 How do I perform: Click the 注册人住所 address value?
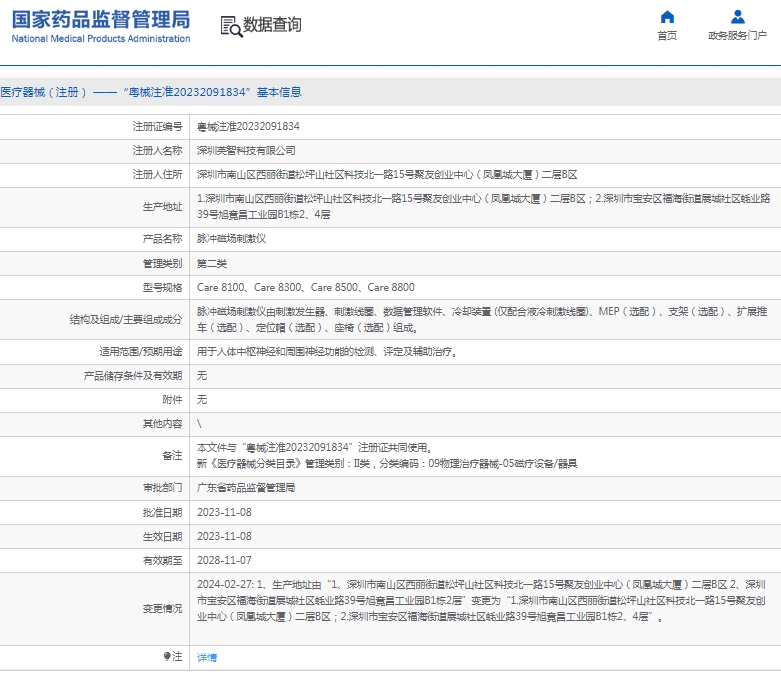pos(387,175)
